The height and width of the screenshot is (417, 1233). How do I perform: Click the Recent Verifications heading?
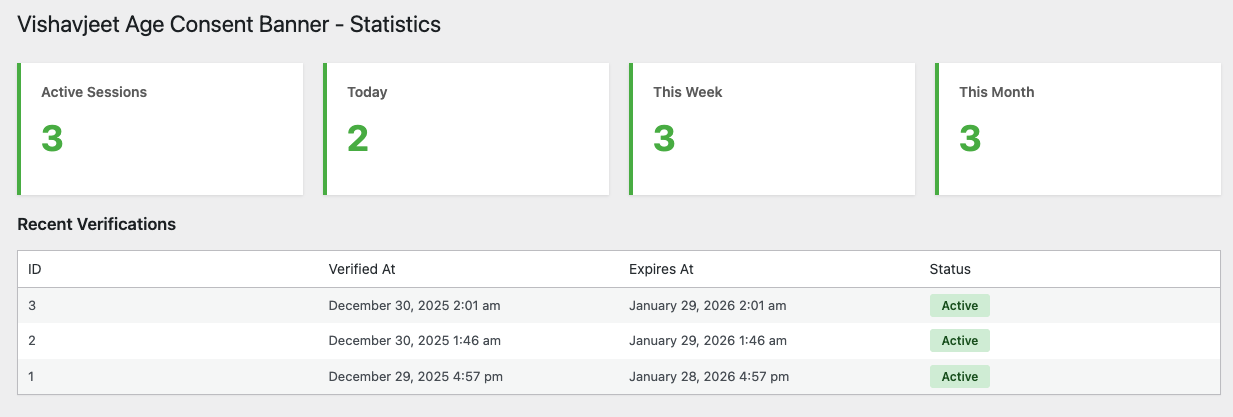(x=97, y=224)
